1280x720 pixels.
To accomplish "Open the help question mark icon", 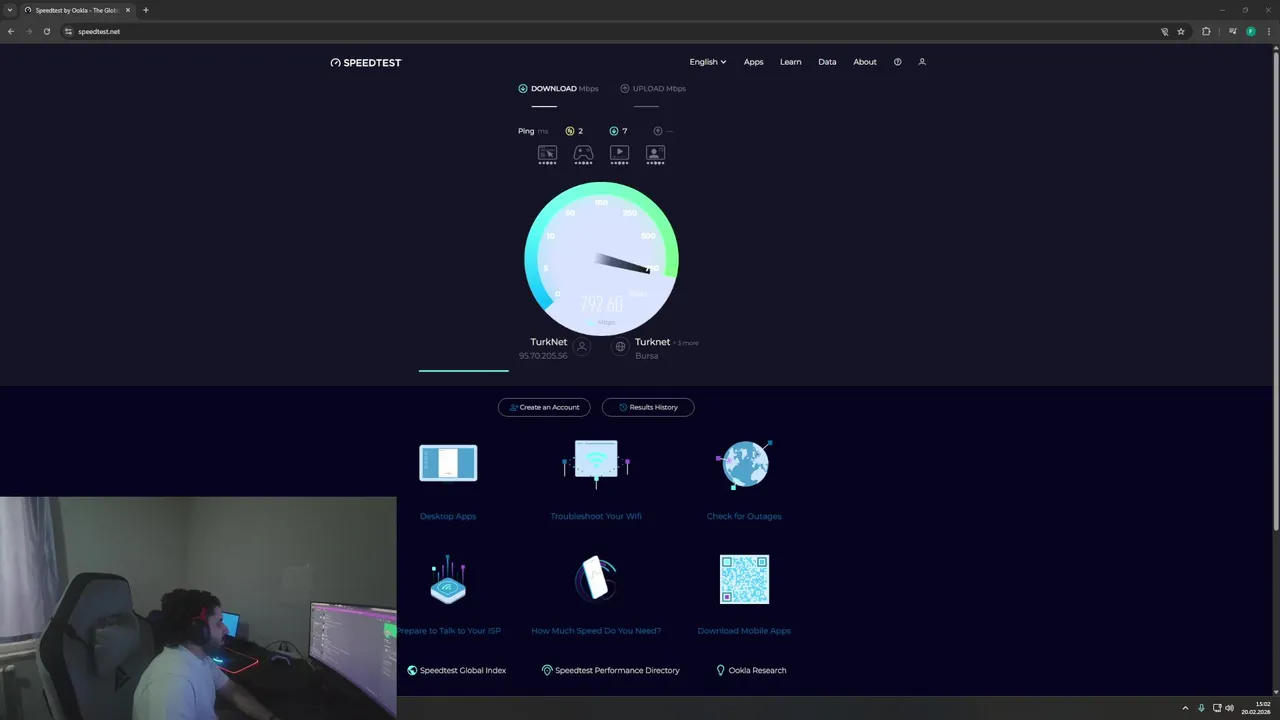I will (897, 62).
